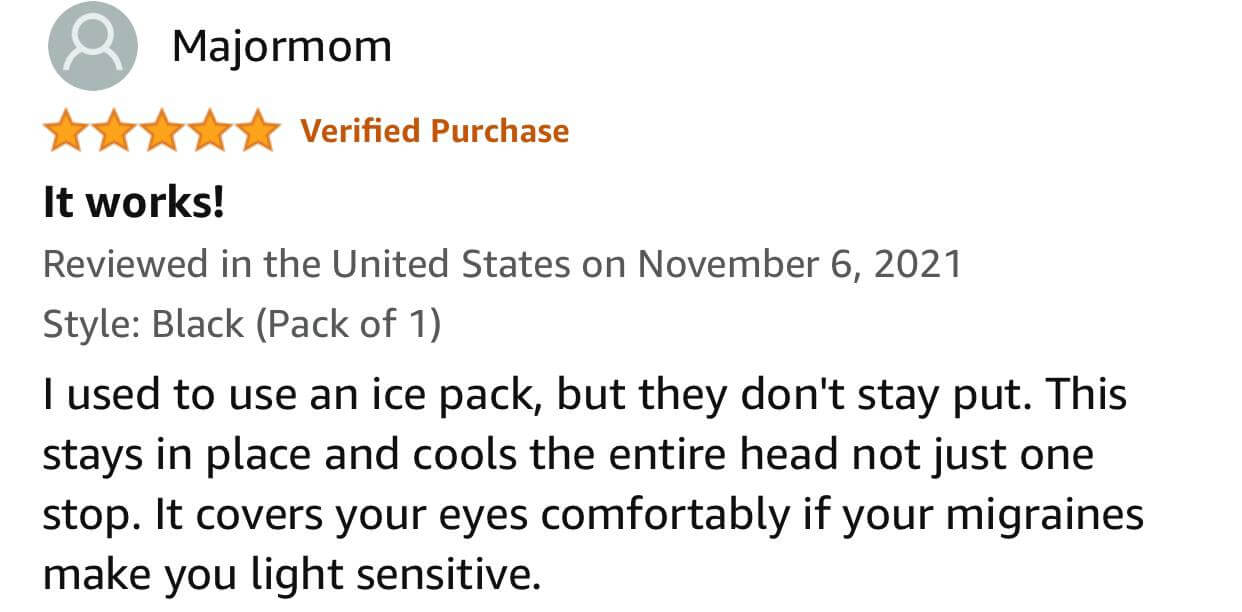Click the "(Pack of 1)" text

[348, 324]
